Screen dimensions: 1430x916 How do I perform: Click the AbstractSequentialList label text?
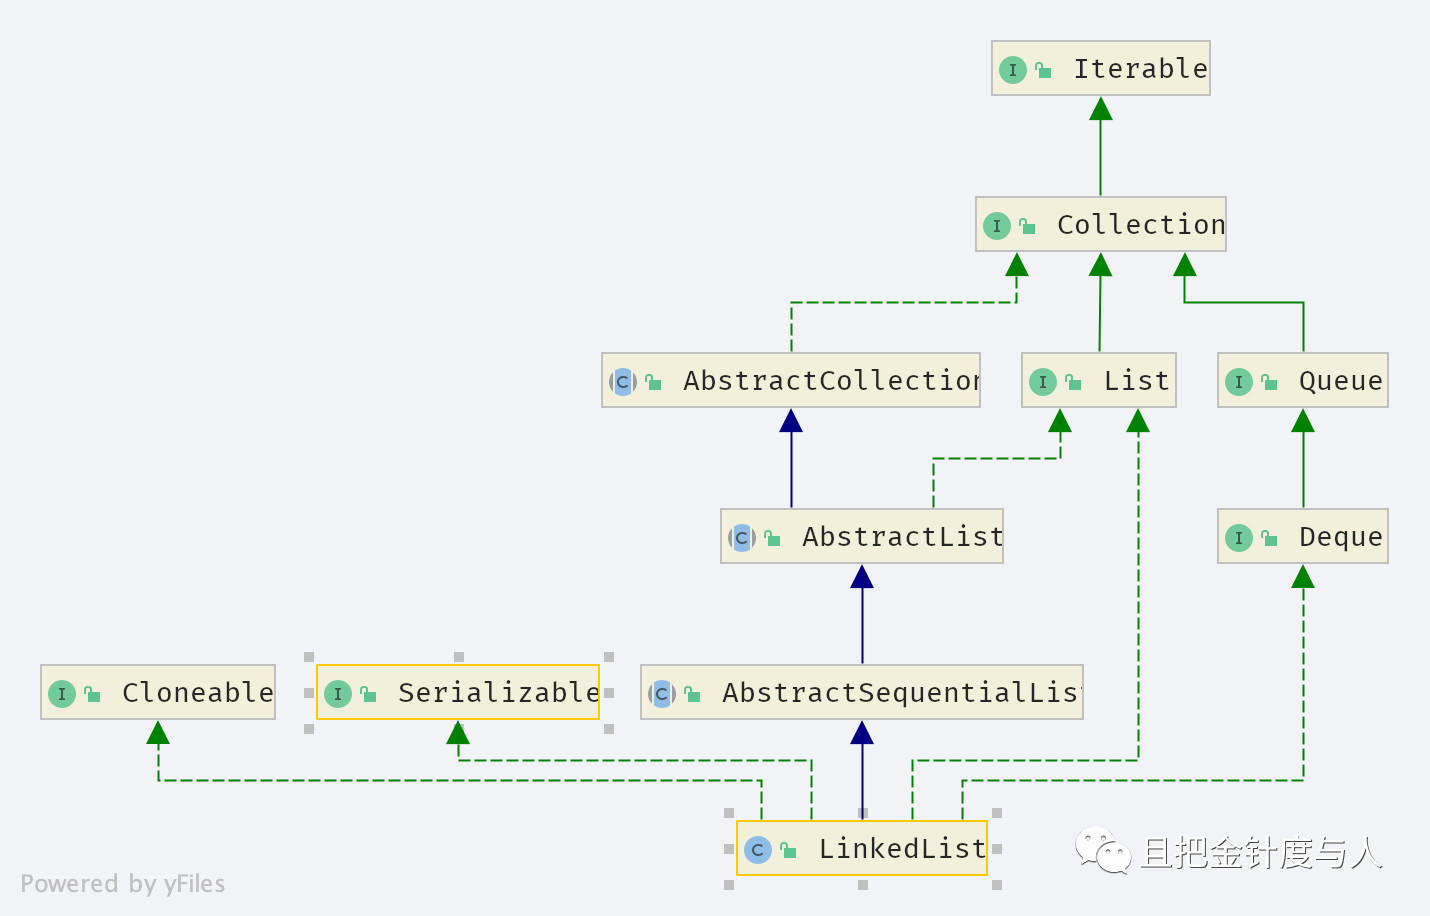click(902, 693)
